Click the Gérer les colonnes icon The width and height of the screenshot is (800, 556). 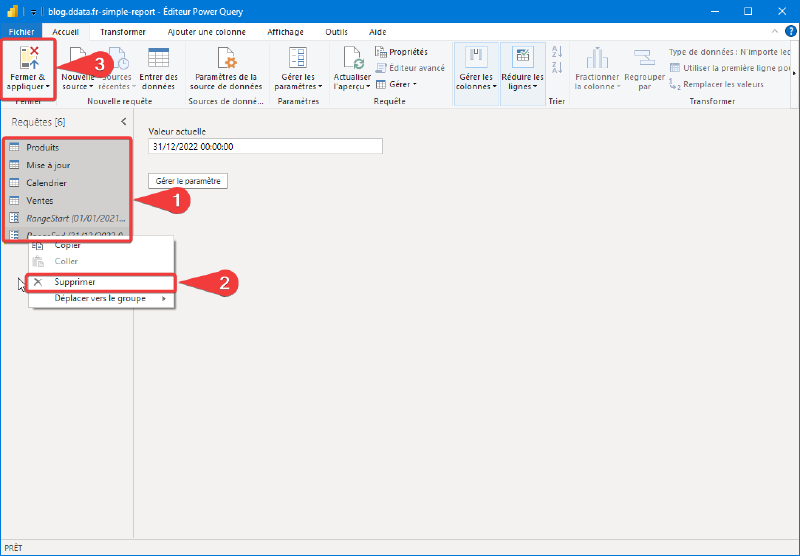pyautogui.click(x=476, y=58)
